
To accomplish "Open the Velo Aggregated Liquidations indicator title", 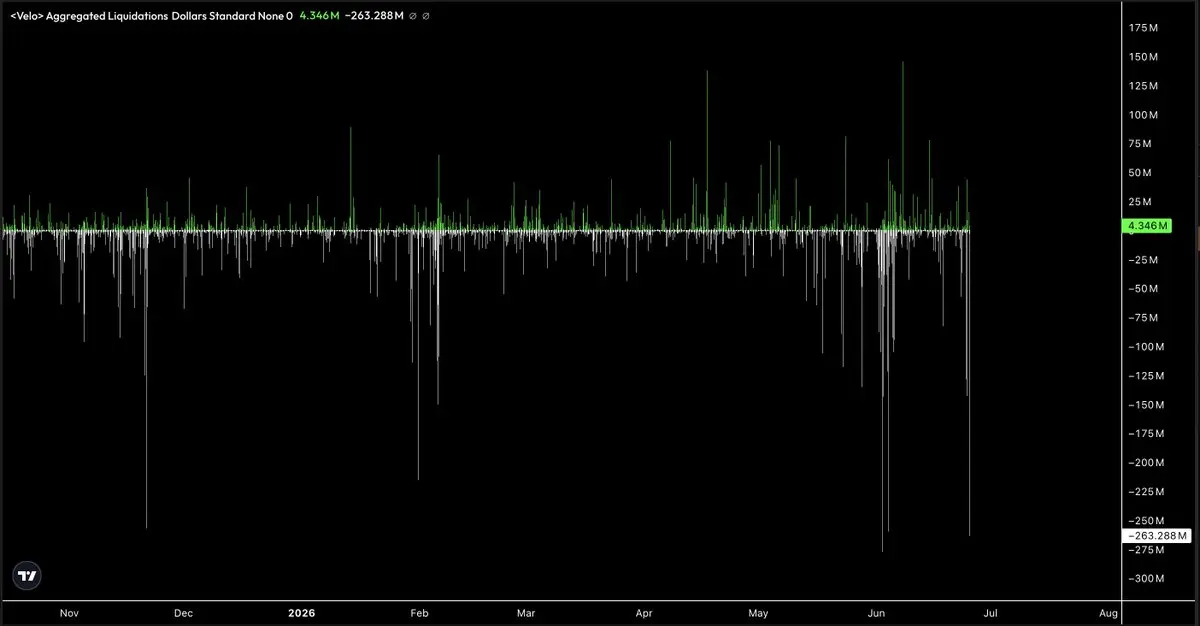I will click(152, 17).
